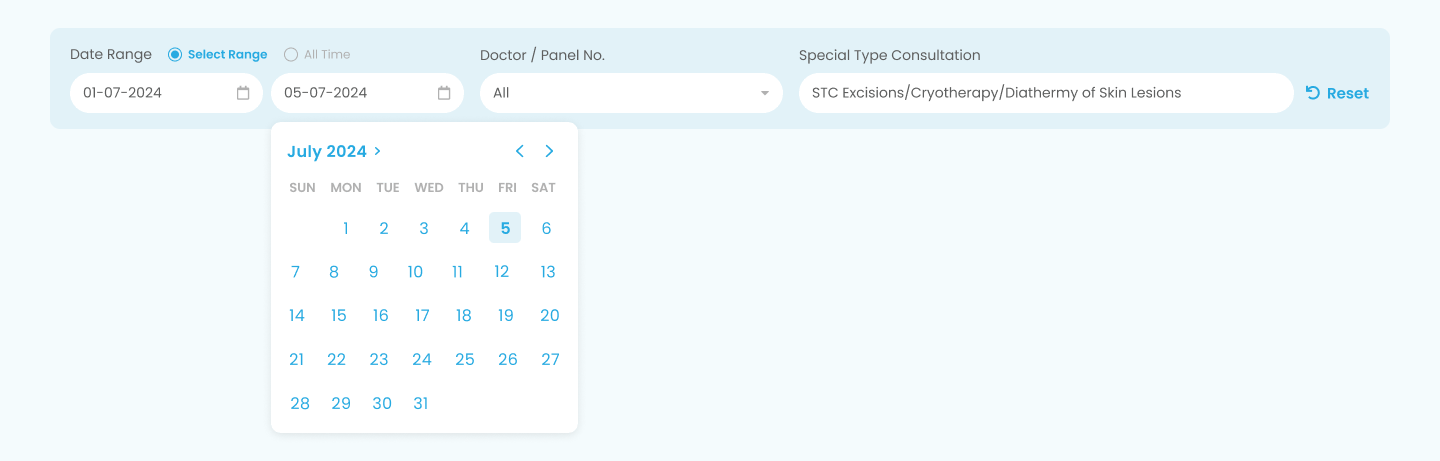
Task: Click the start date field 01-07-2024
Action: 166,93
